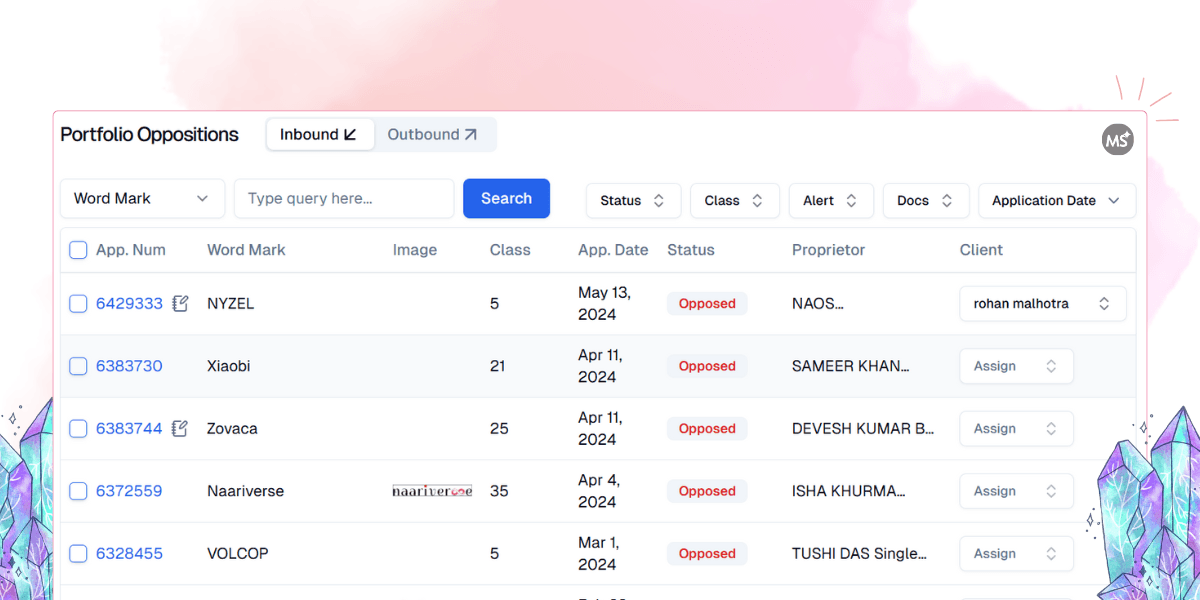The width and height of the screenshot is (1200, 600).
Task: Click the Naariverse trademark logo image
Action: coord(432,491)
